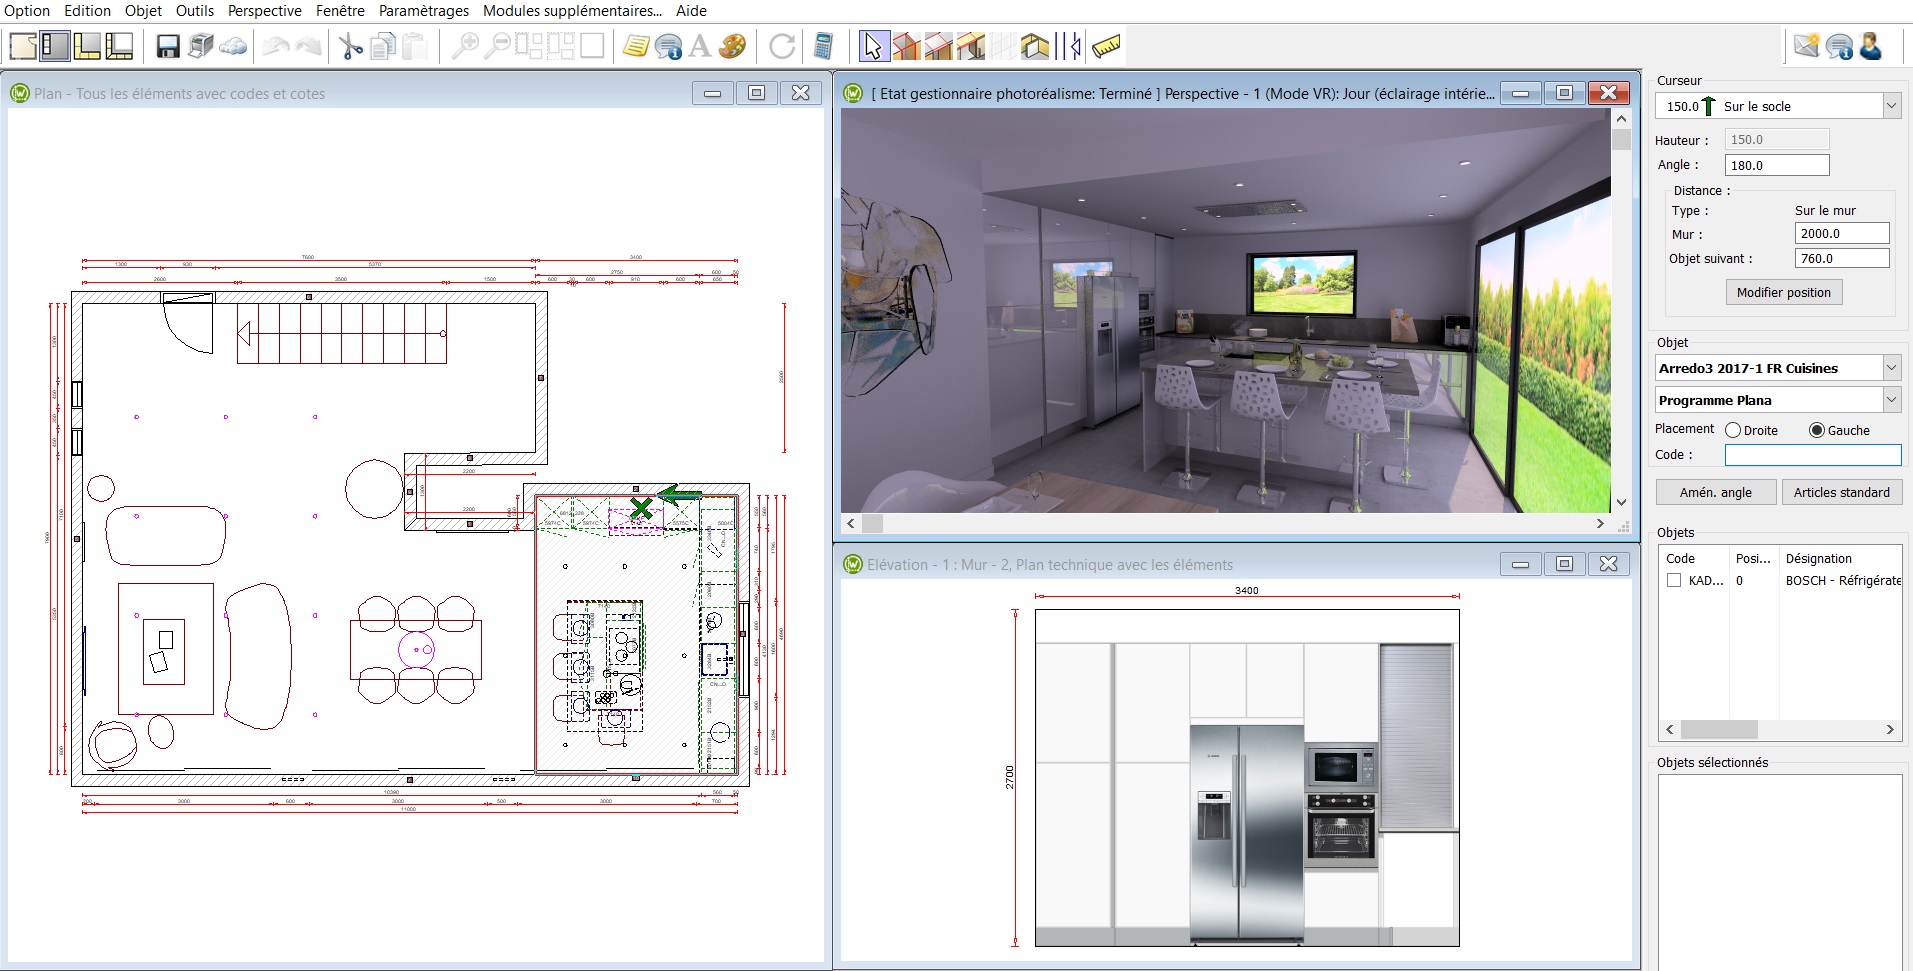Select the Droite placement radio button
The image size is (1913, 971).
pos(1733,430)
